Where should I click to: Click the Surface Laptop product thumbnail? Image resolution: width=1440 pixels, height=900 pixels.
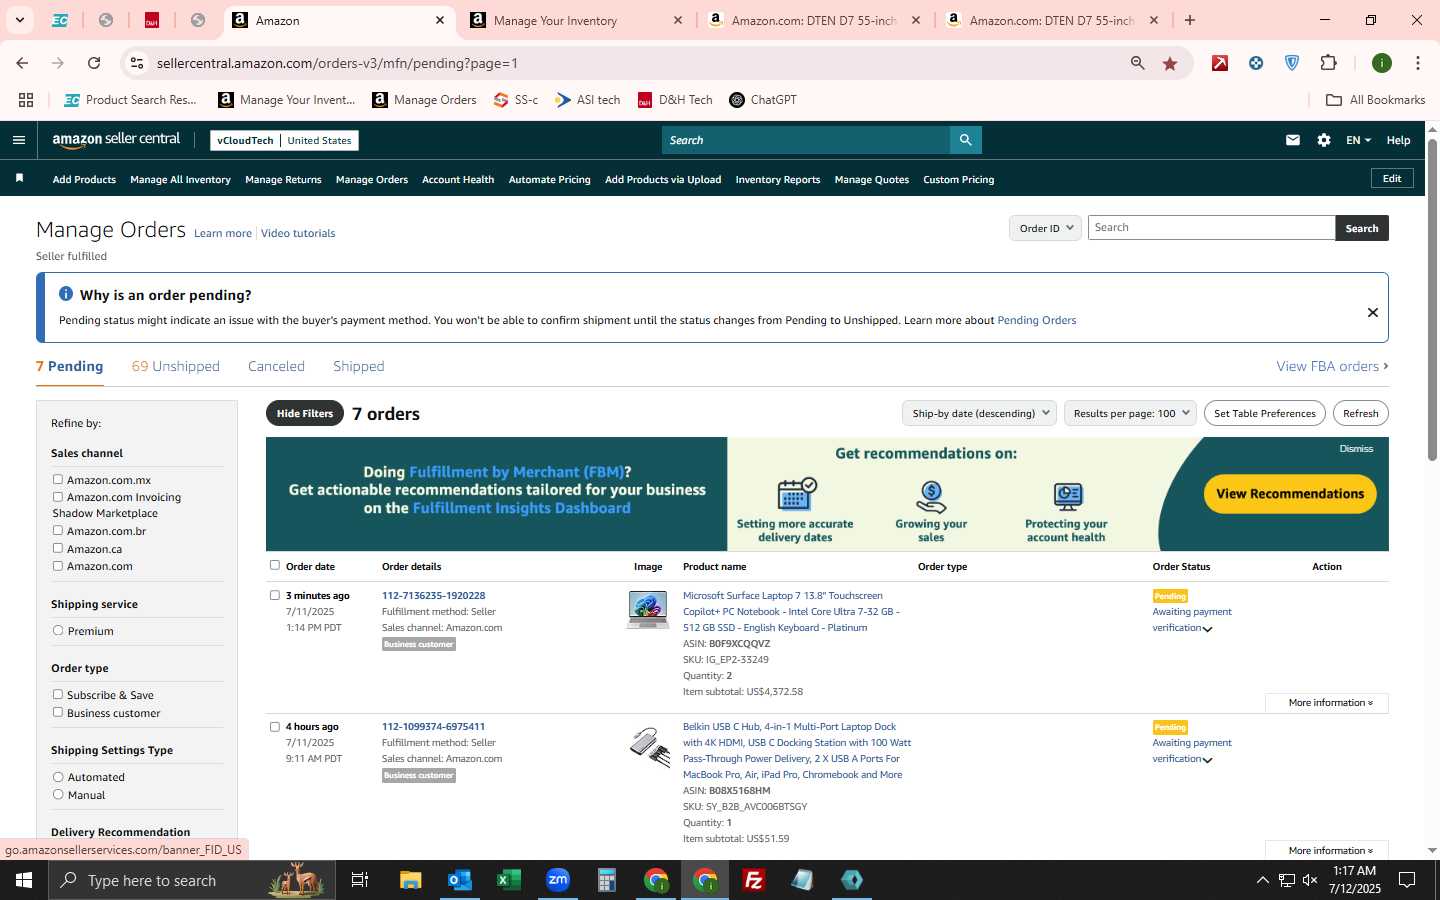648,609
